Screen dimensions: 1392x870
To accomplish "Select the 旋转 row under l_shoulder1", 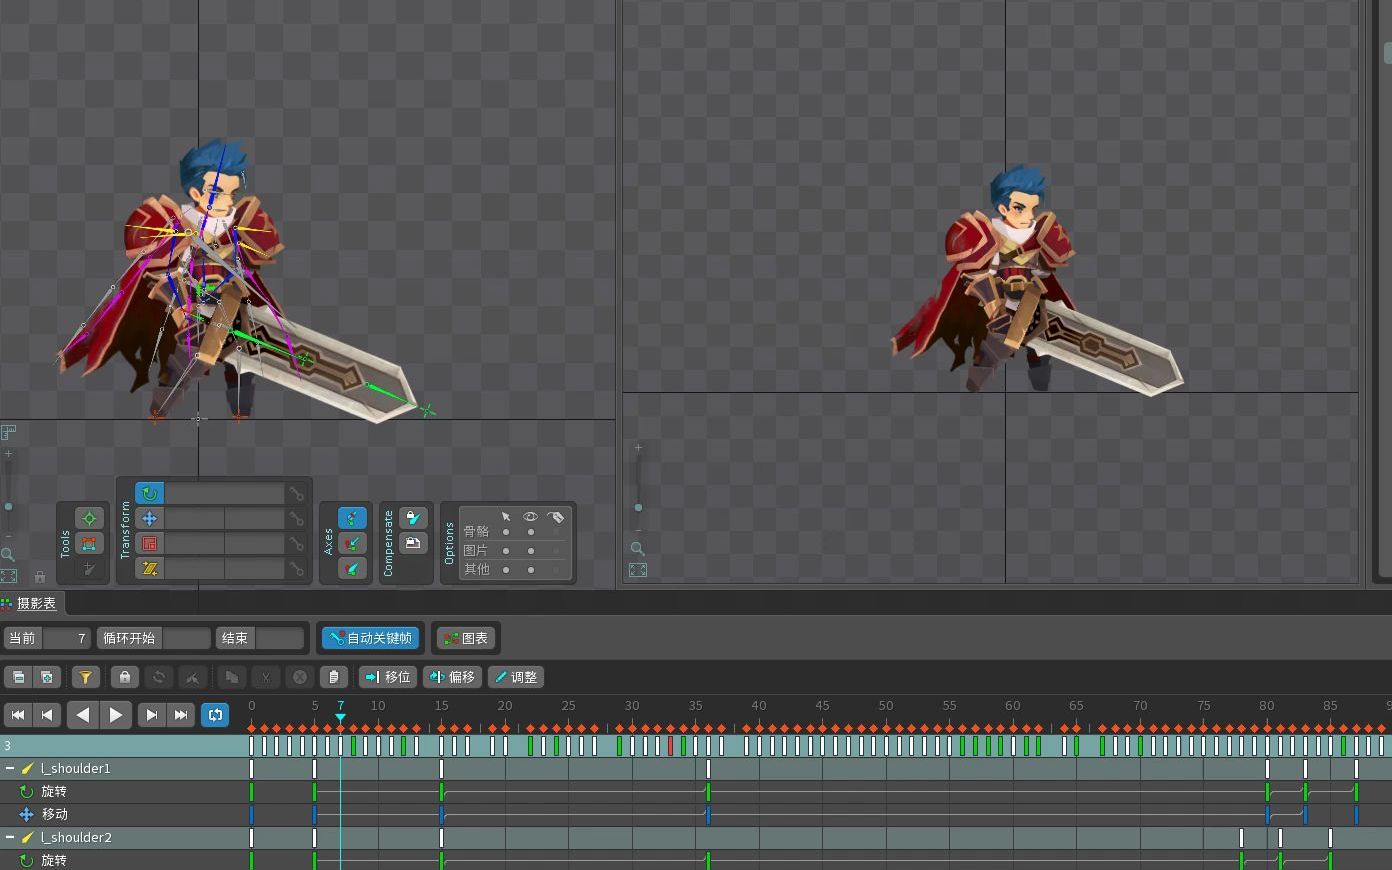I will pos(54,791).
